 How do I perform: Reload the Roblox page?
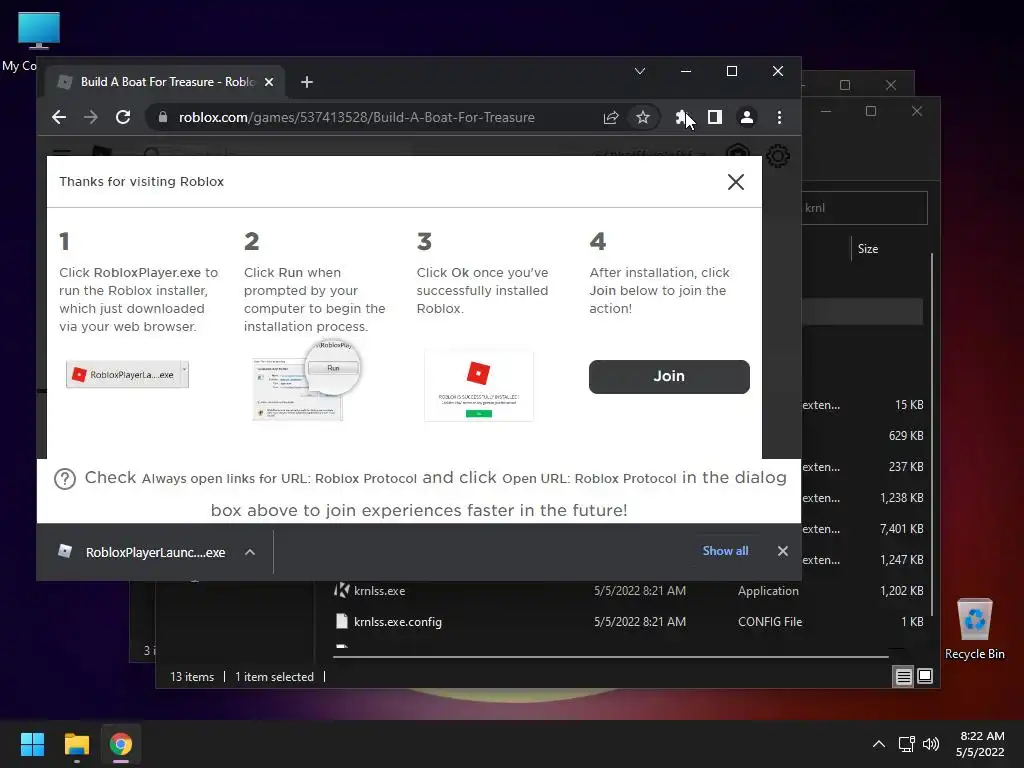click(123, 118)
